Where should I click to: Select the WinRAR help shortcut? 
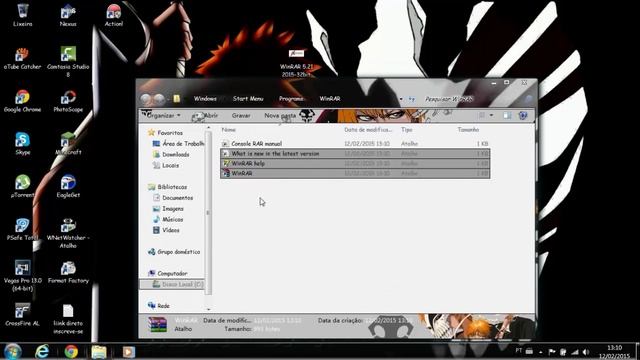355,164
